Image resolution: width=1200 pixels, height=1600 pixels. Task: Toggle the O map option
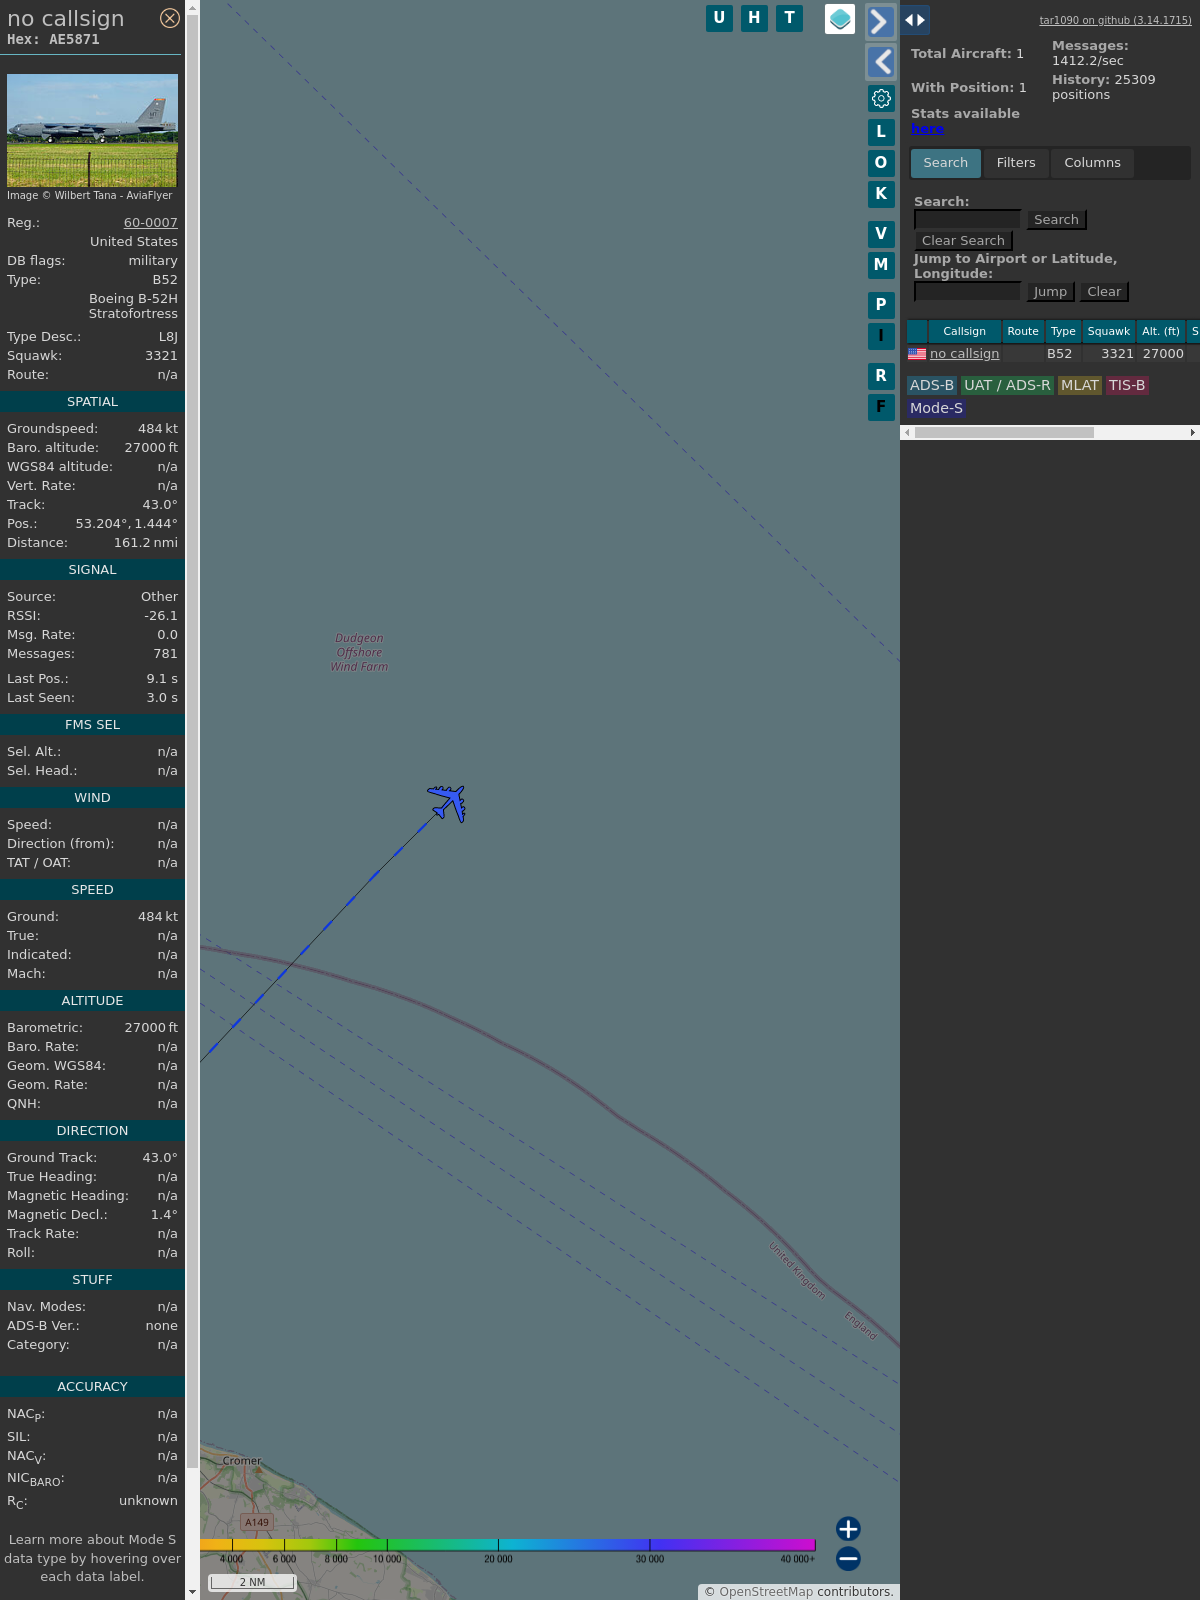tap(881, 163)
